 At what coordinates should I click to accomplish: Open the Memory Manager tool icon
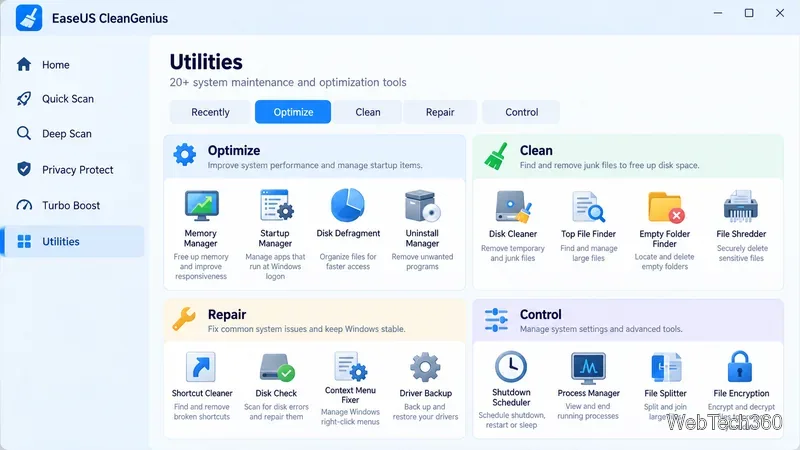[x=202, y=206]
